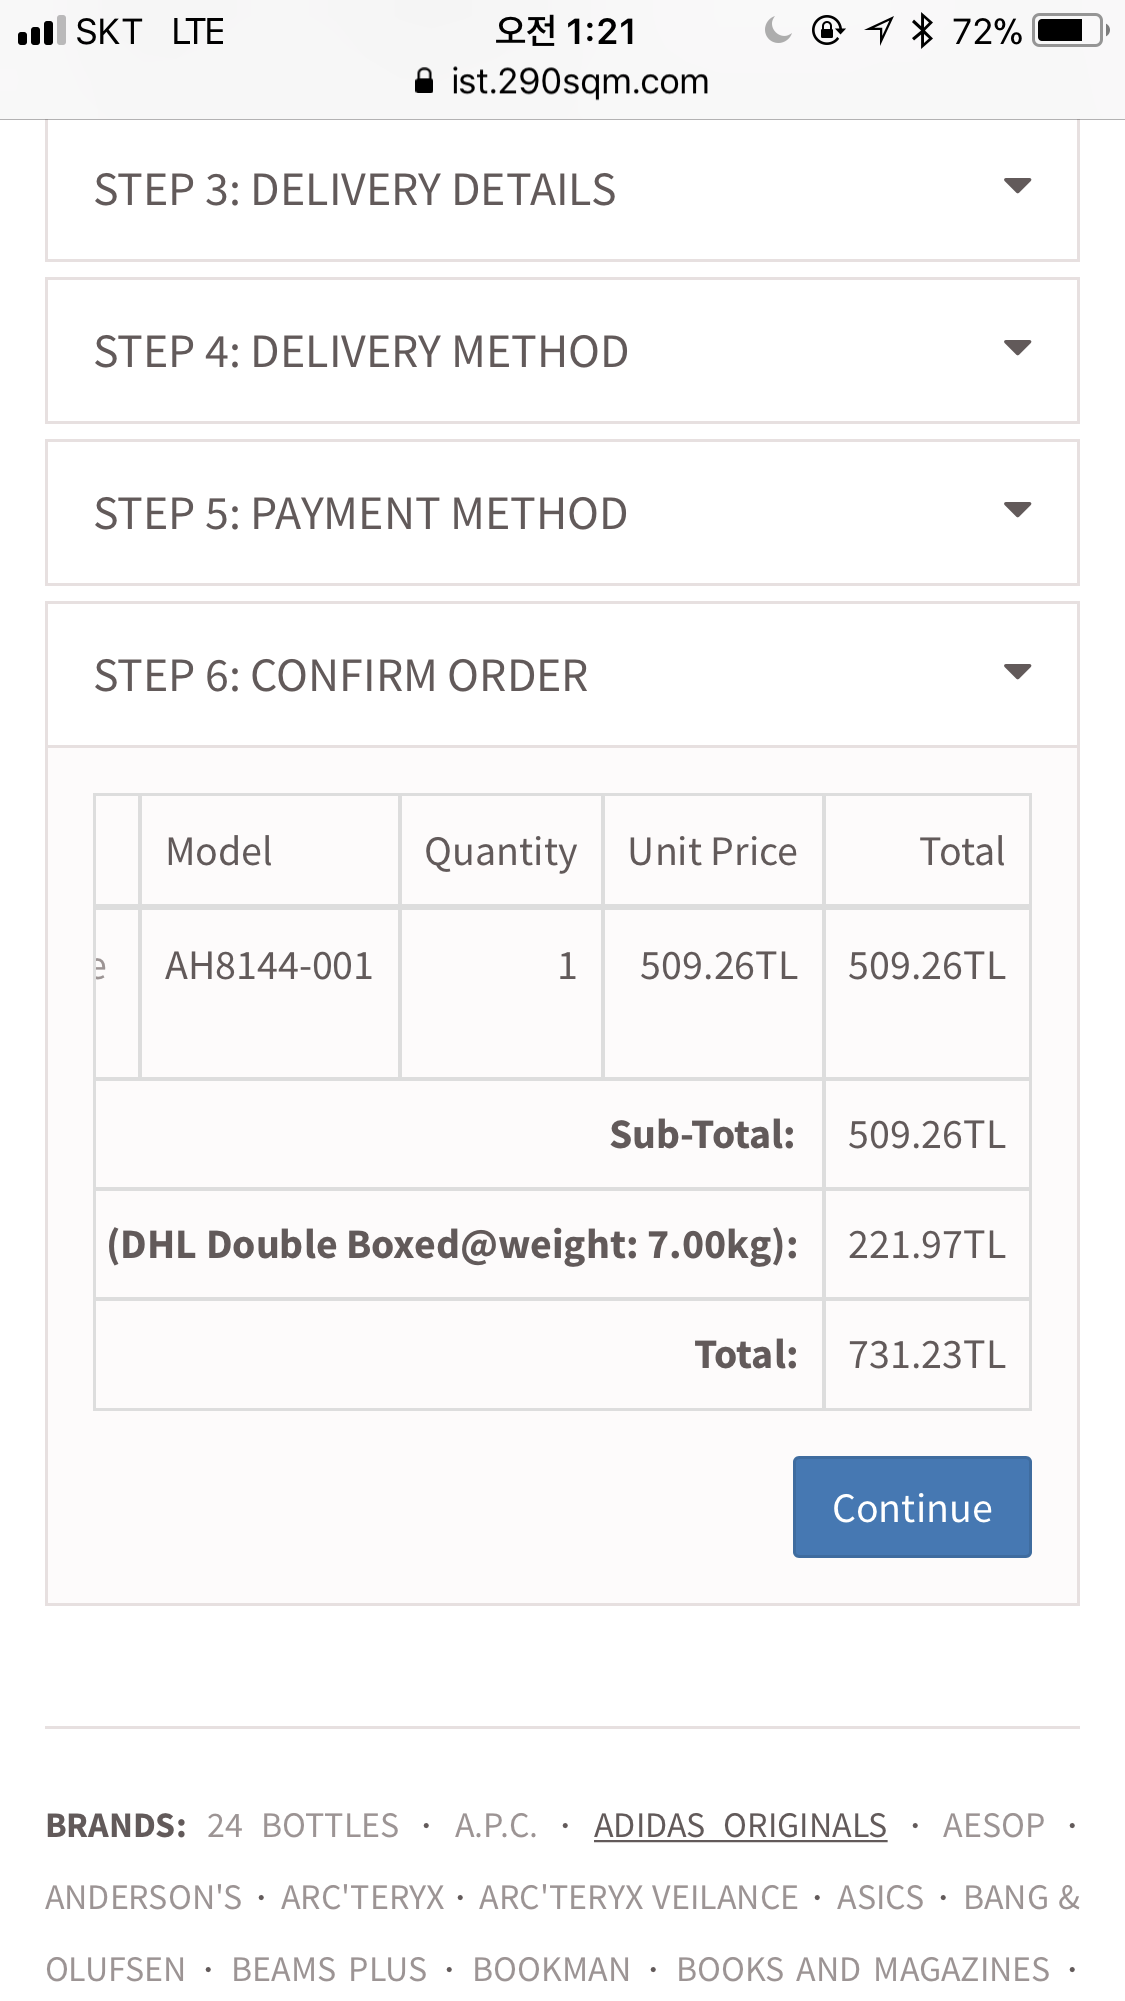Screen dimensions: 1125x2001
Task: Click the Continue button
Action: tap(911, 1507)
